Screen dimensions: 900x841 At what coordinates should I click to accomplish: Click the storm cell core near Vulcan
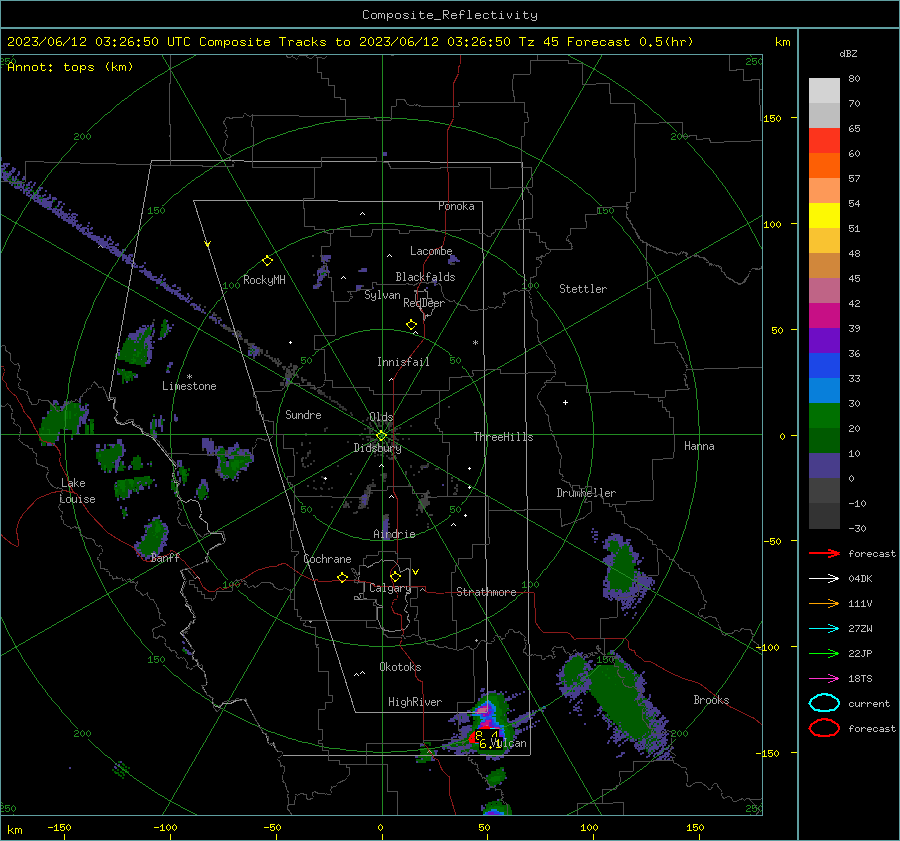click(487, 738)
